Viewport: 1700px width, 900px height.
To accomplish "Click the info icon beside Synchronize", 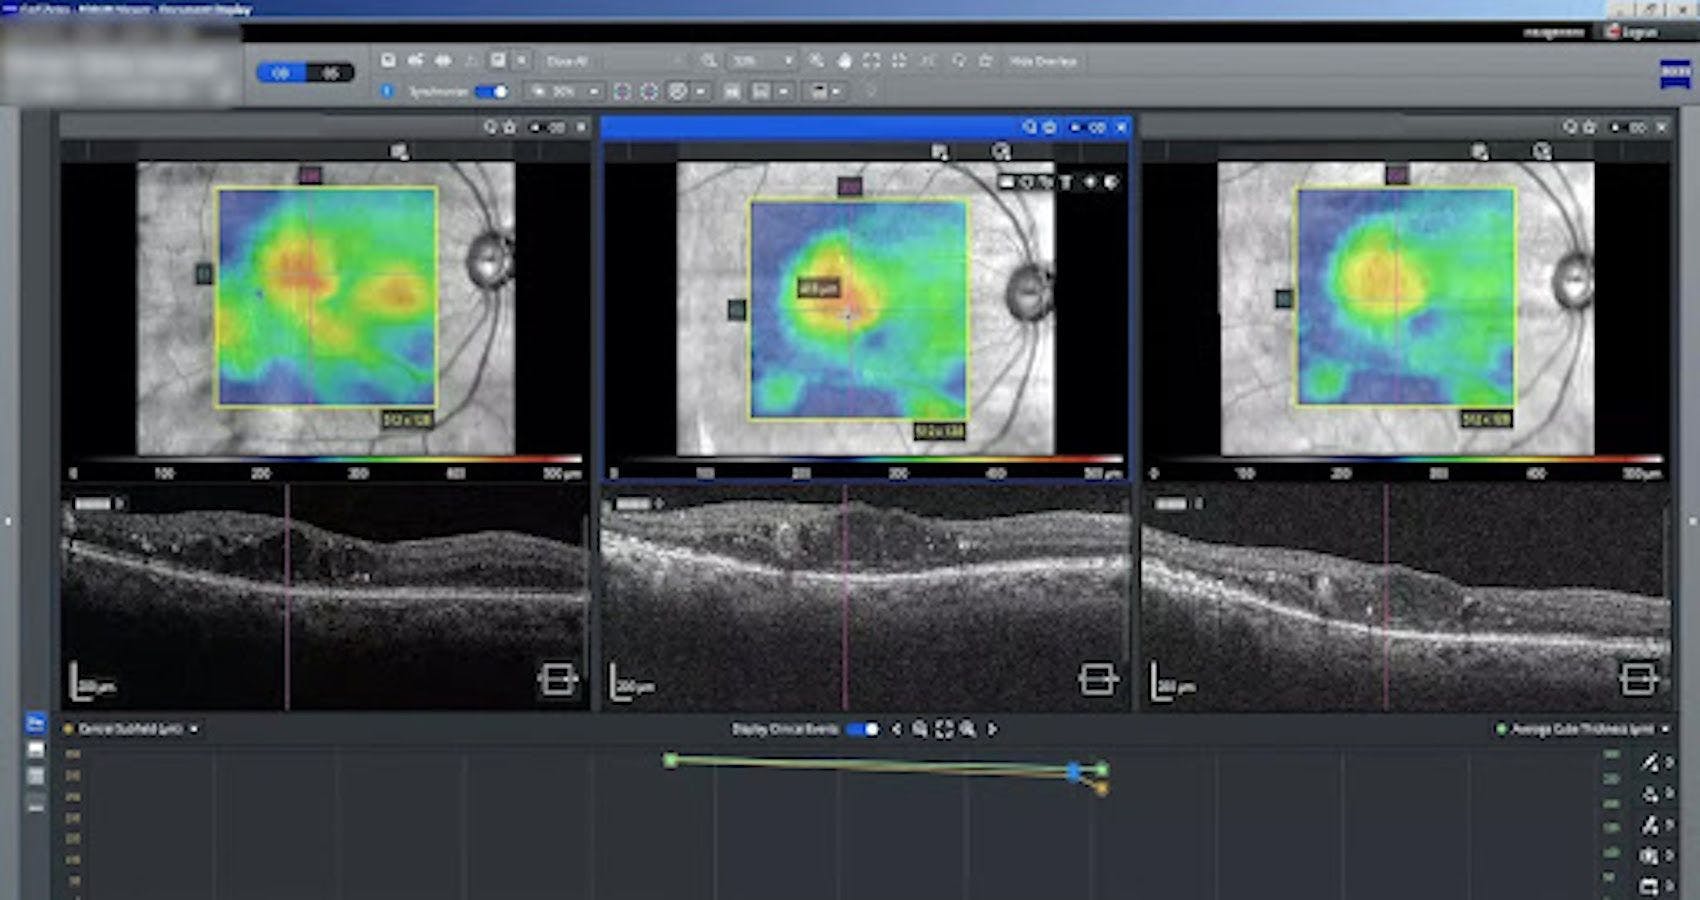I will (x=388, y=91).
